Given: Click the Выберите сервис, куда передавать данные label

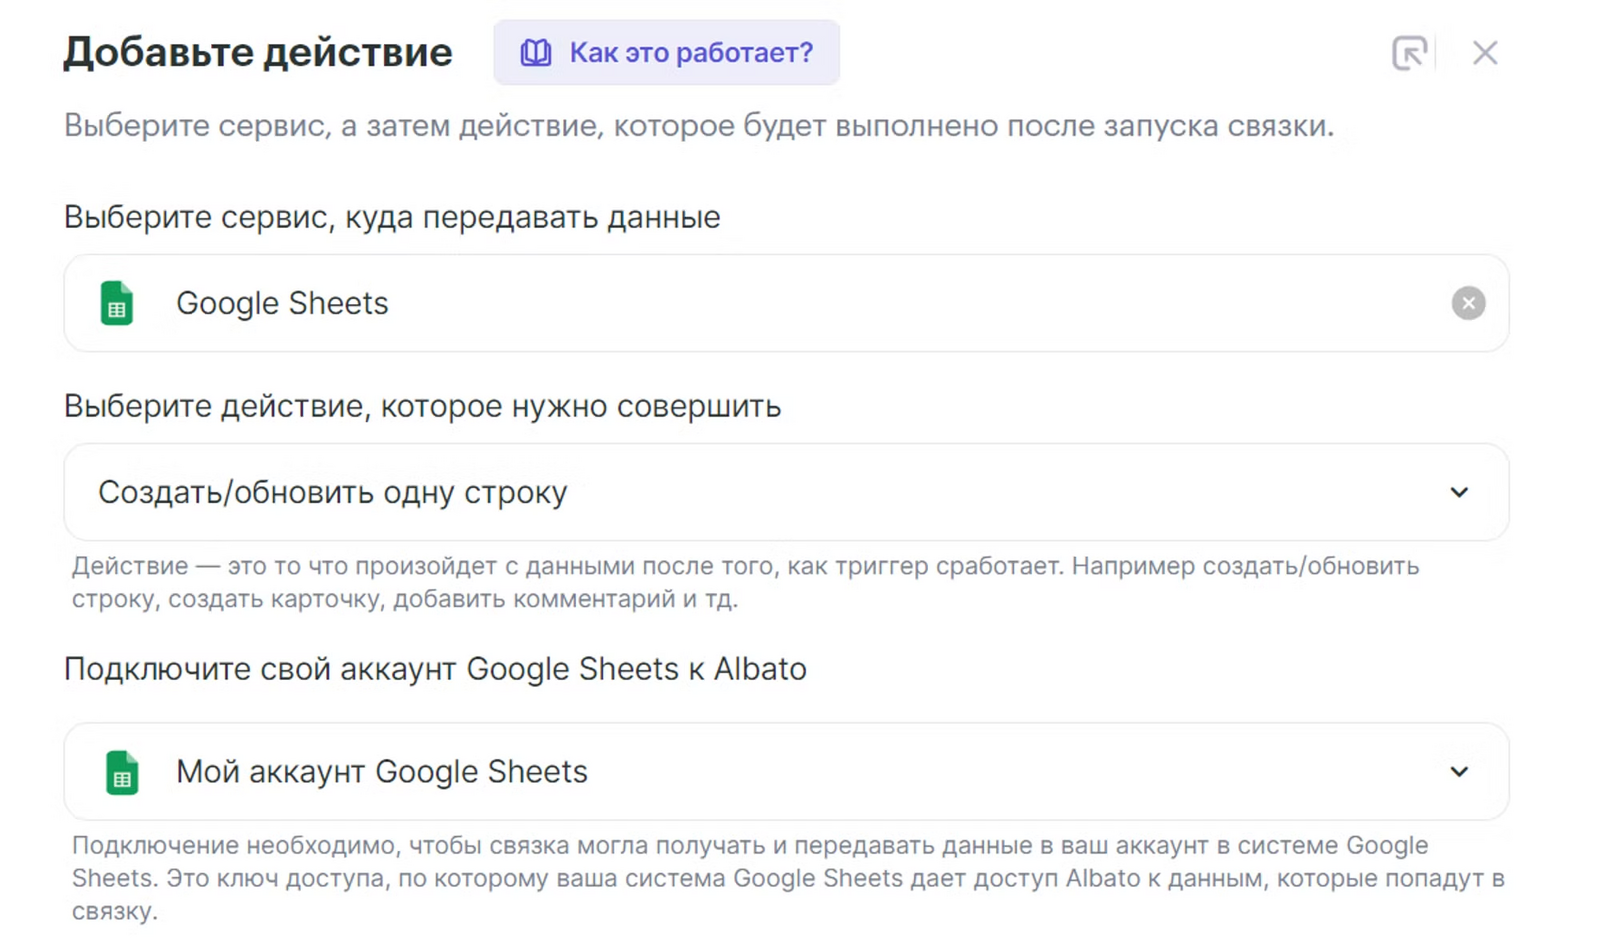Looking at the screenshot, I should click(391, 217).
